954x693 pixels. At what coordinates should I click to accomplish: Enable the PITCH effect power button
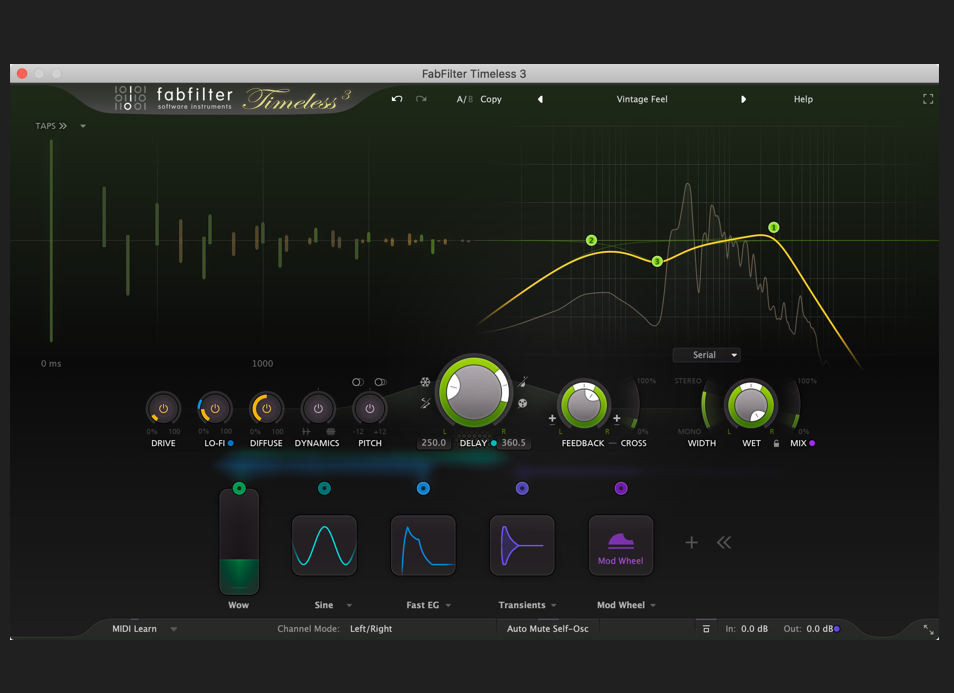click(x=370, y=409)
